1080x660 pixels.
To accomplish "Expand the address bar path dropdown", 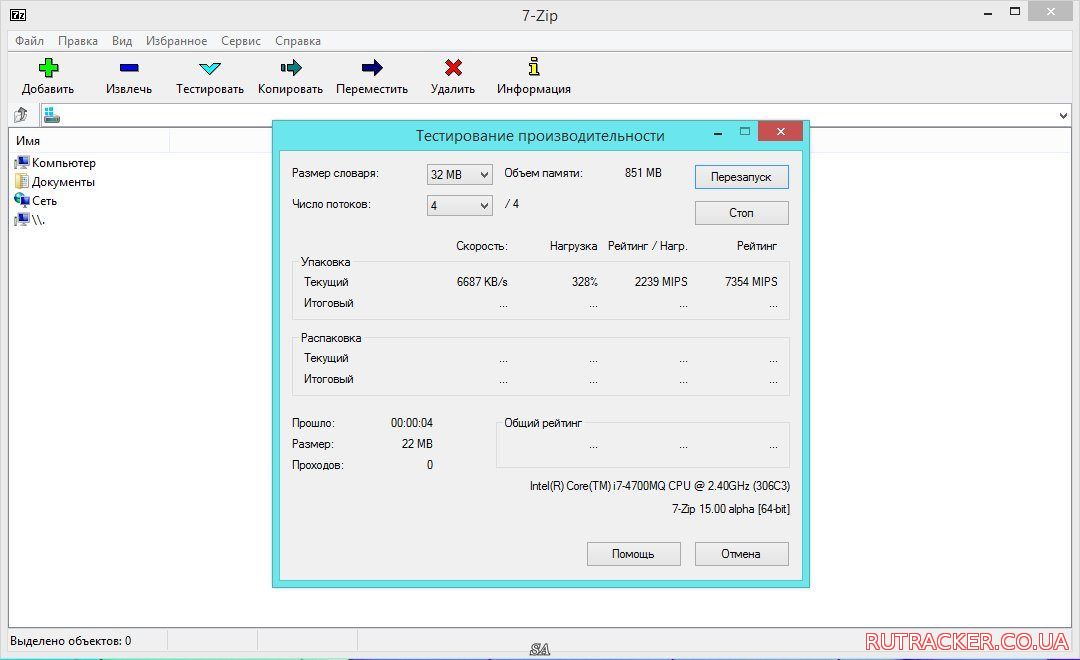I will (1063, 115).
